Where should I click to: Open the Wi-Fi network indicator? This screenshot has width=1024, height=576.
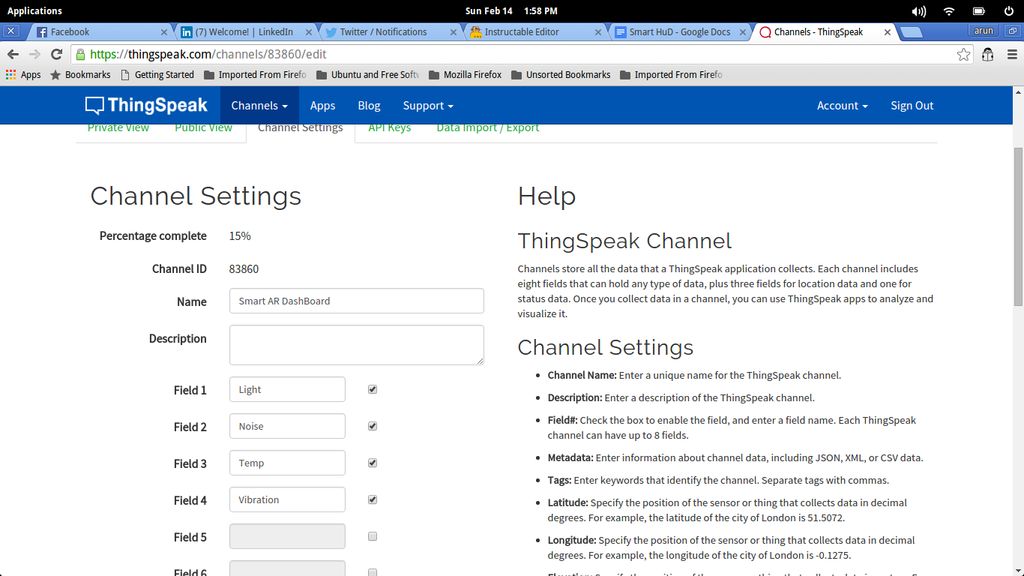pos(949,11)
